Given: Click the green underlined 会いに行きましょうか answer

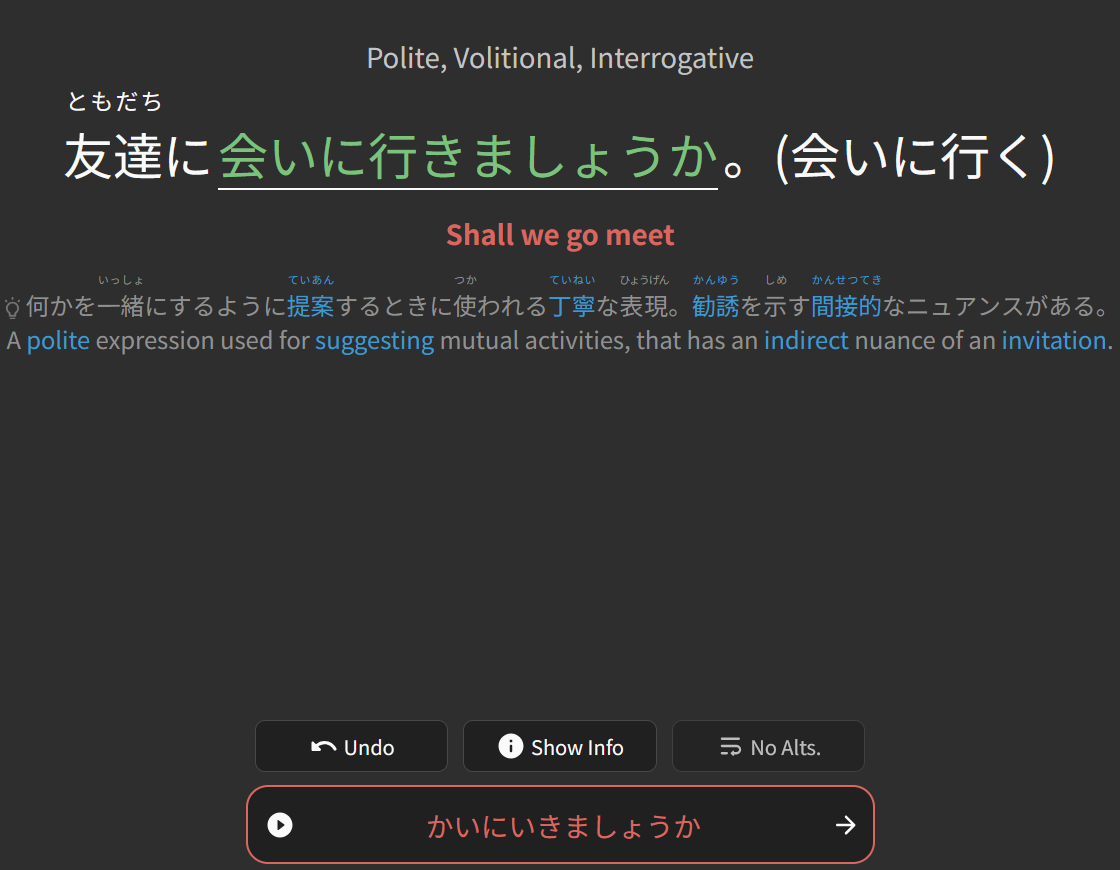Looking at the screenshot, I should pos(468,158).
